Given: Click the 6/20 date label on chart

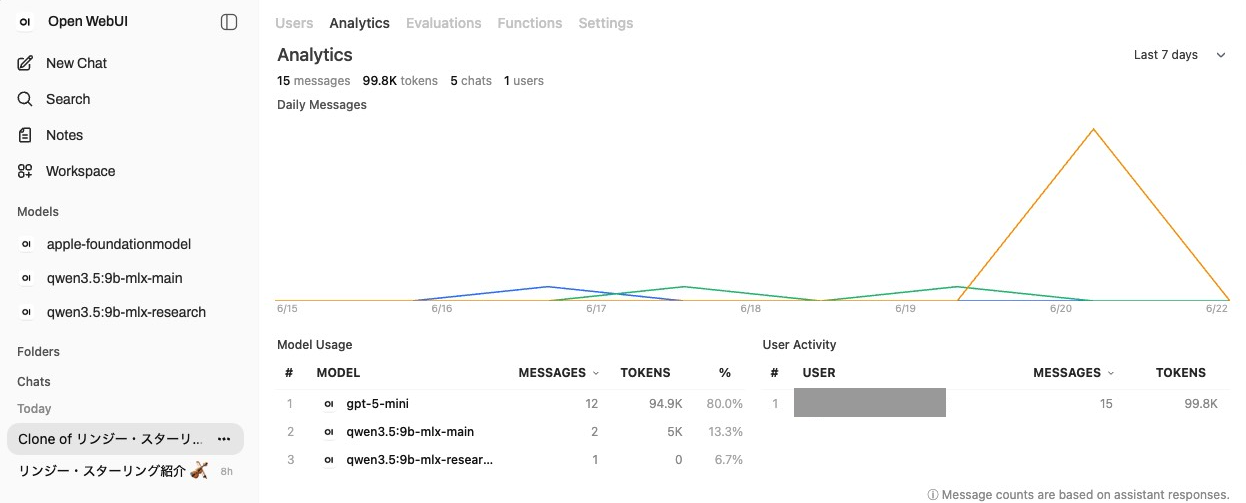Looking at the screenshot, I should tap(1060, 309).
